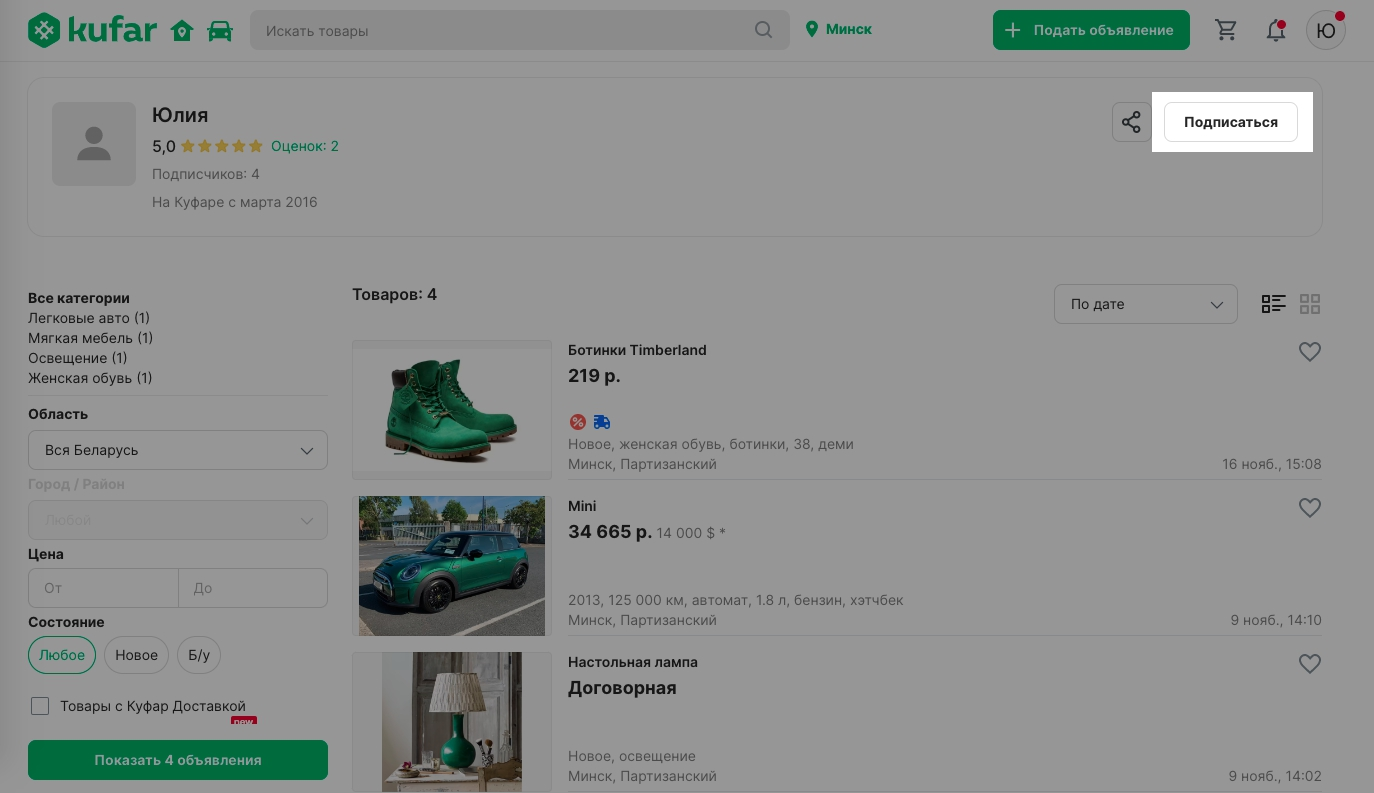The width and height of the screenshot is (1374, 793).
Task: Click the search magnifier icon
Action: (764, 30)
